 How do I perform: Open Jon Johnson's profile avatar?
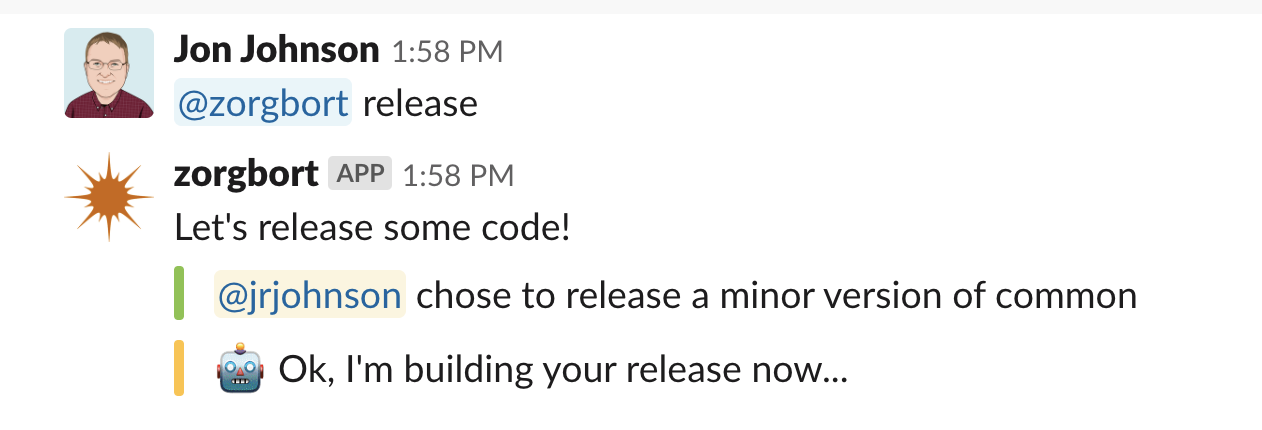click(x=109, y=73)
